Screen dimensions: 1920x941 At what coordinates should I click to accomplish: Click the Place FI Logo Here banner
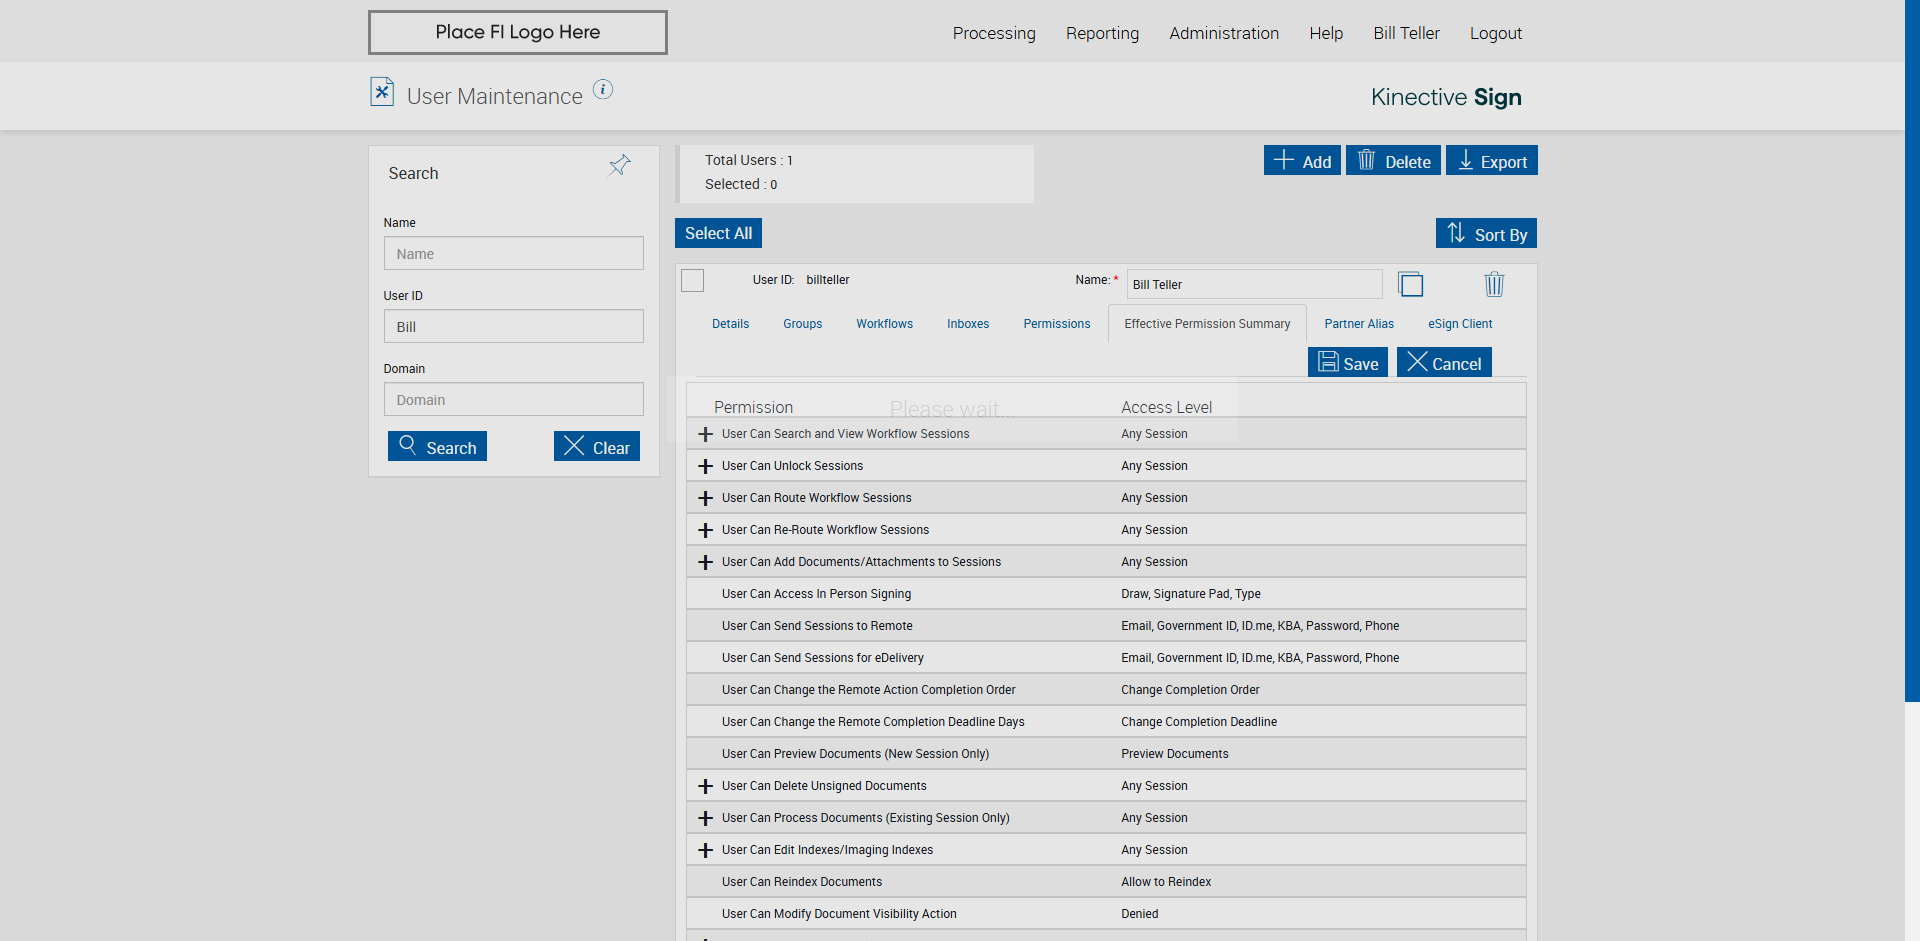[518, 32]
